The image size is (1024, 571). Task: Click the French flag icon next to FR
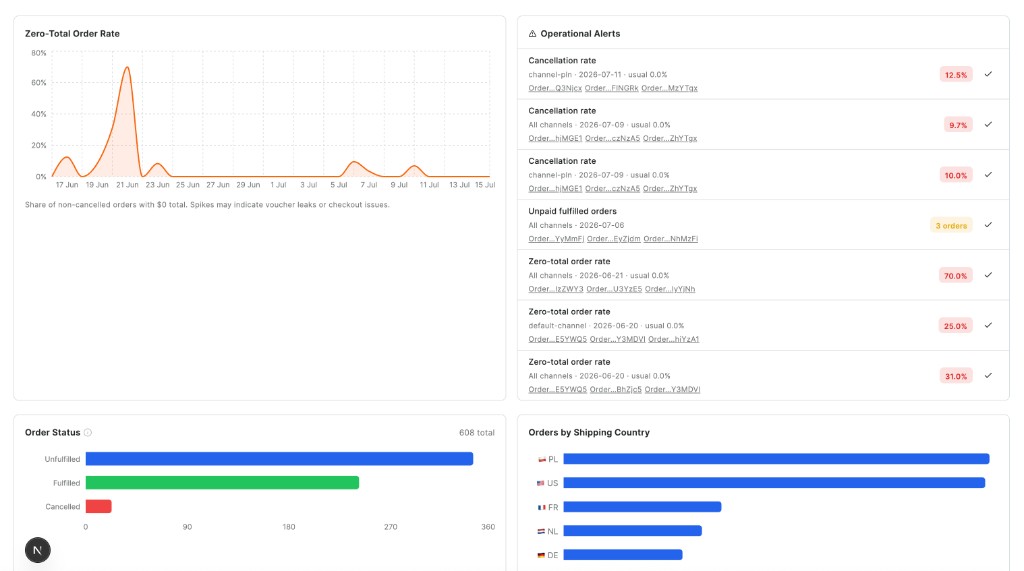[541, 507]
